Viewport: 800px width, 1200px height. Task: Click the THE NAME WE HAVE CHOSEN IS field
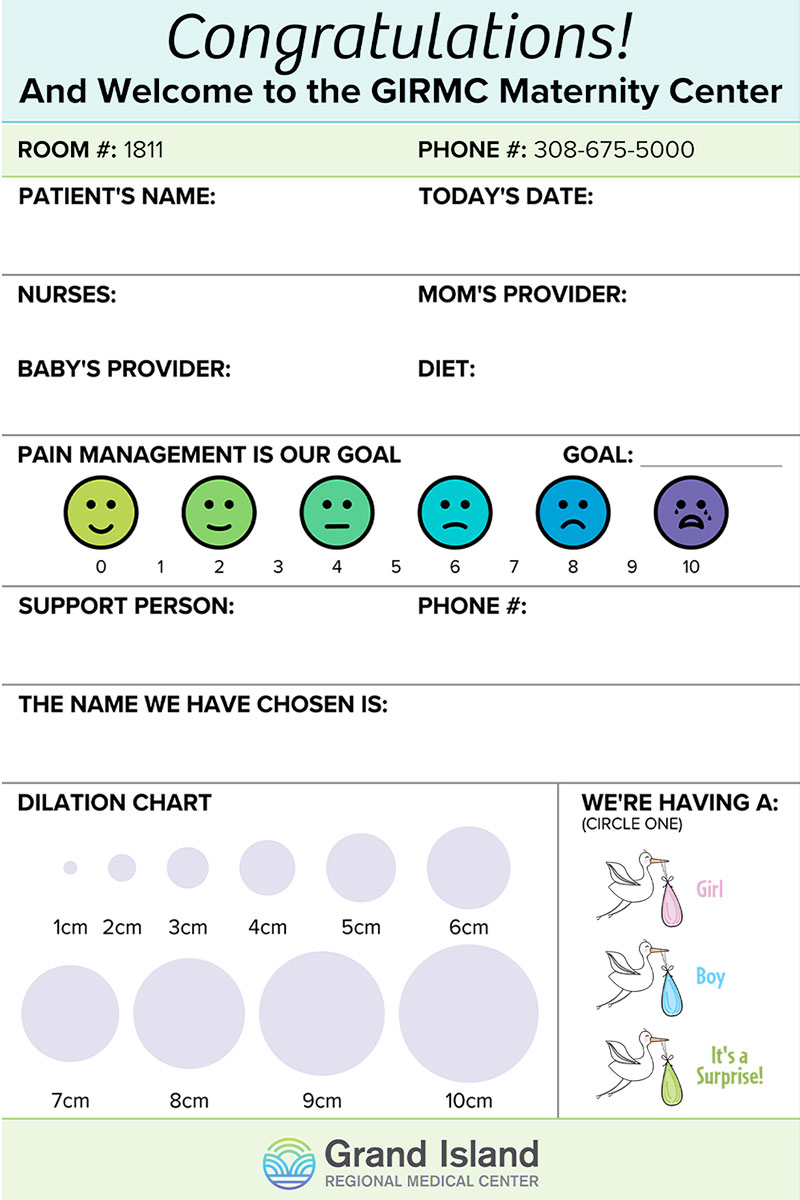[400, 733]
